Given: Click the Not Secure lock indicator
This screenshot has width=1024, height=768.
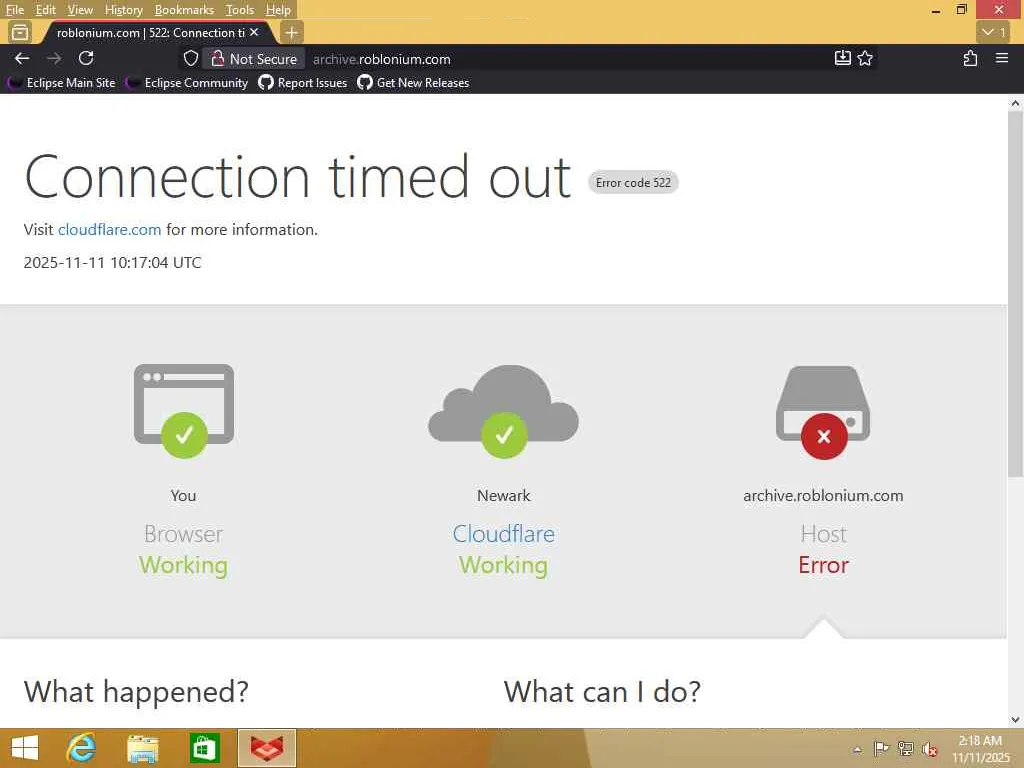Looking at the screenshot, I should tap(253, 59).
